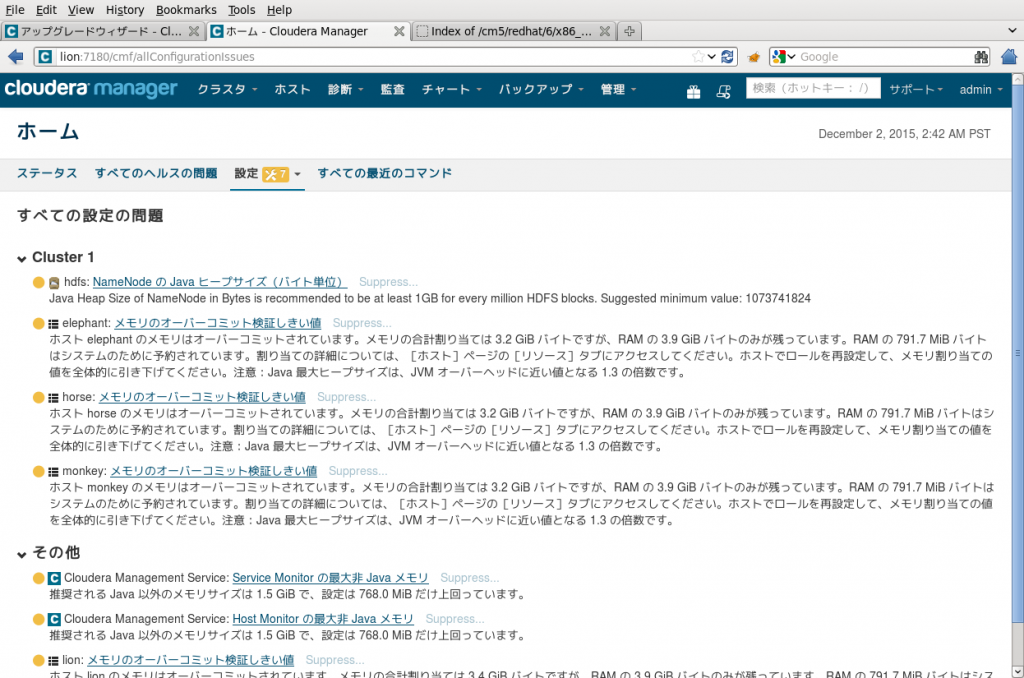Viewport: 1024px width, 678px height.
Task: Open Service Monitor の最大非 Java メモリ link
Action: (x=330, y=578)
